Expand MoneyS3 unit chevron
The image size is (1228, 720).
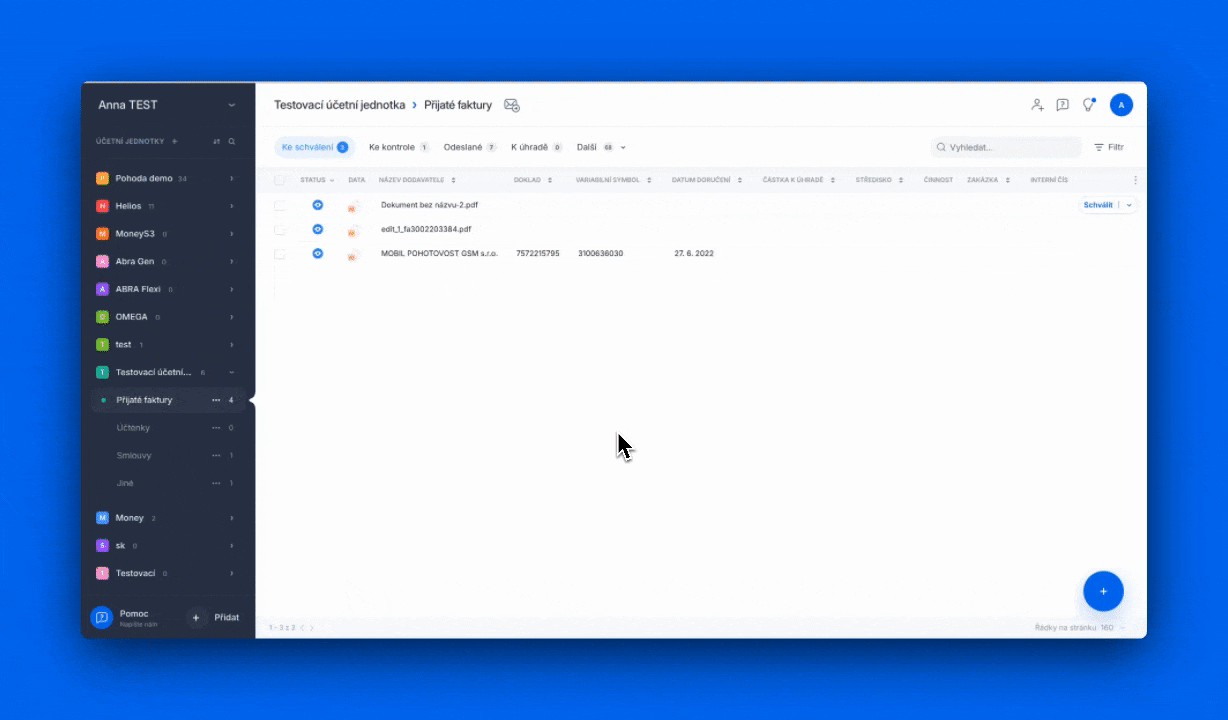[x=232, y=234]
